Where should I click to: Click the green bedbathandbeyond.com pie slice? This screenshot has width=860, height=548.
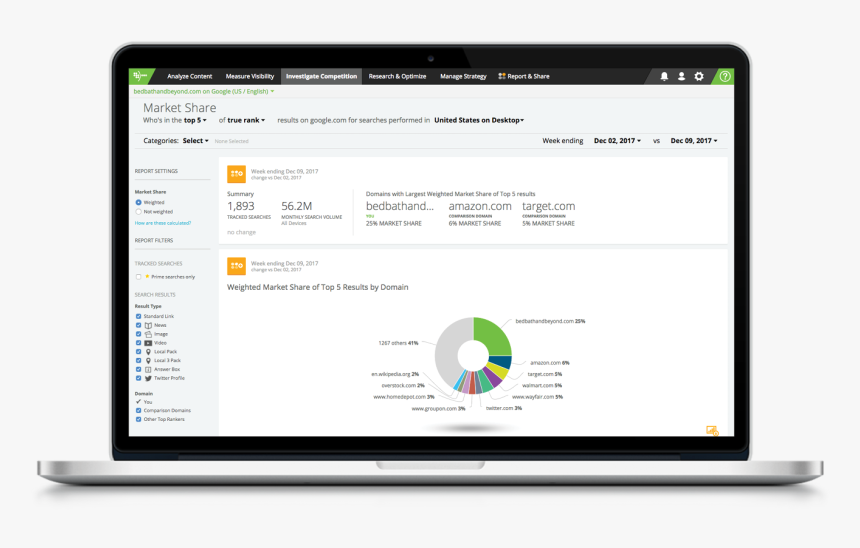click(494, 335)
